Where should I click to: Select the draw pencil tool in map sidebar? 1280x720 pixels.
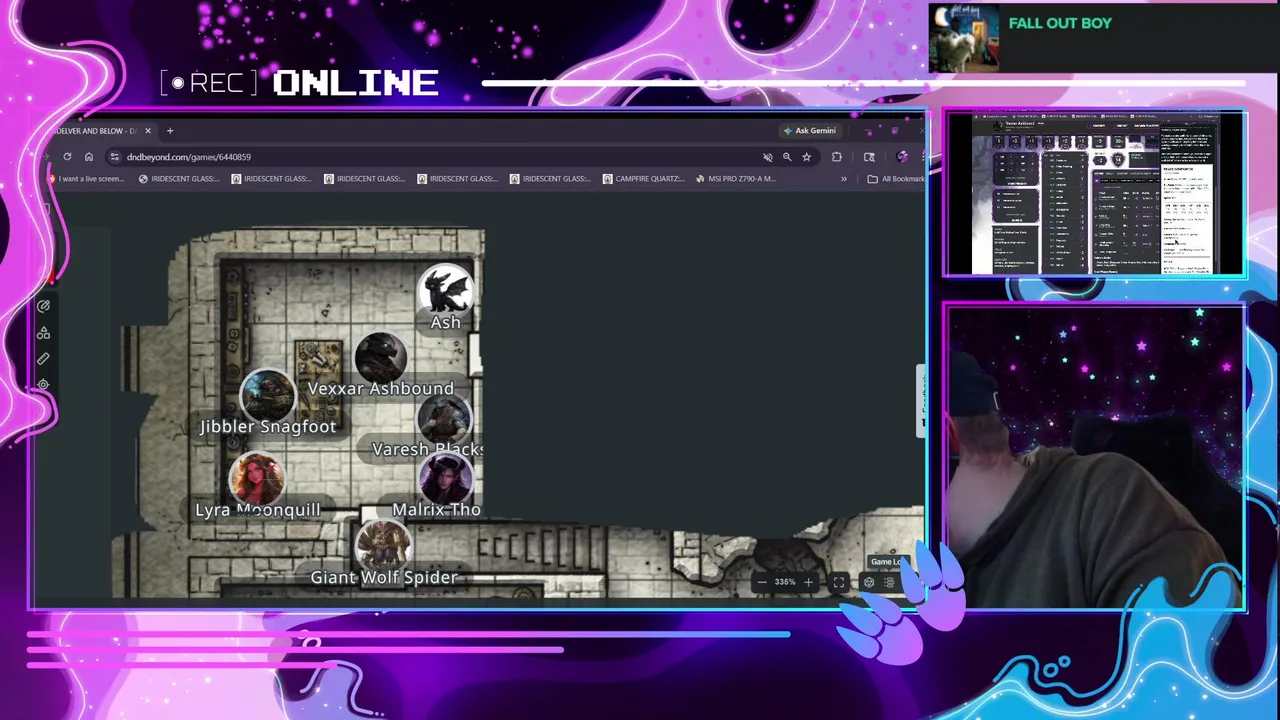point(43,307)
